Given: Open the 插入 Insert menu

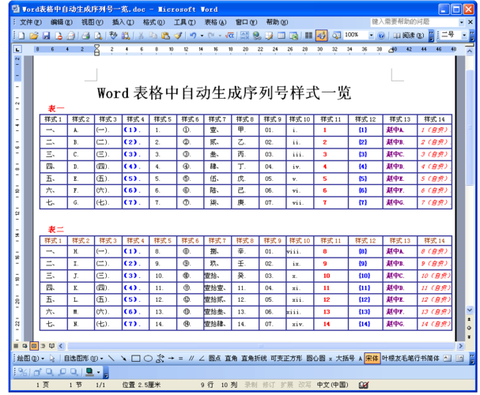Looking at the screenshot, I should click(x=123, y=22).
